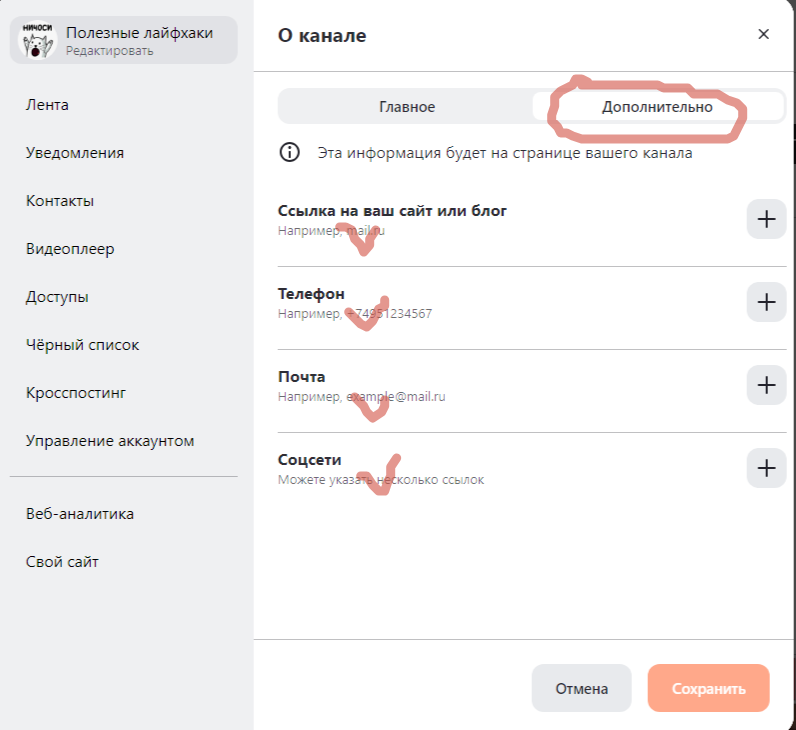This screenshot has height=730, width=796.
Task: Open Кросспостинг settings
Action: coord(76,393)
